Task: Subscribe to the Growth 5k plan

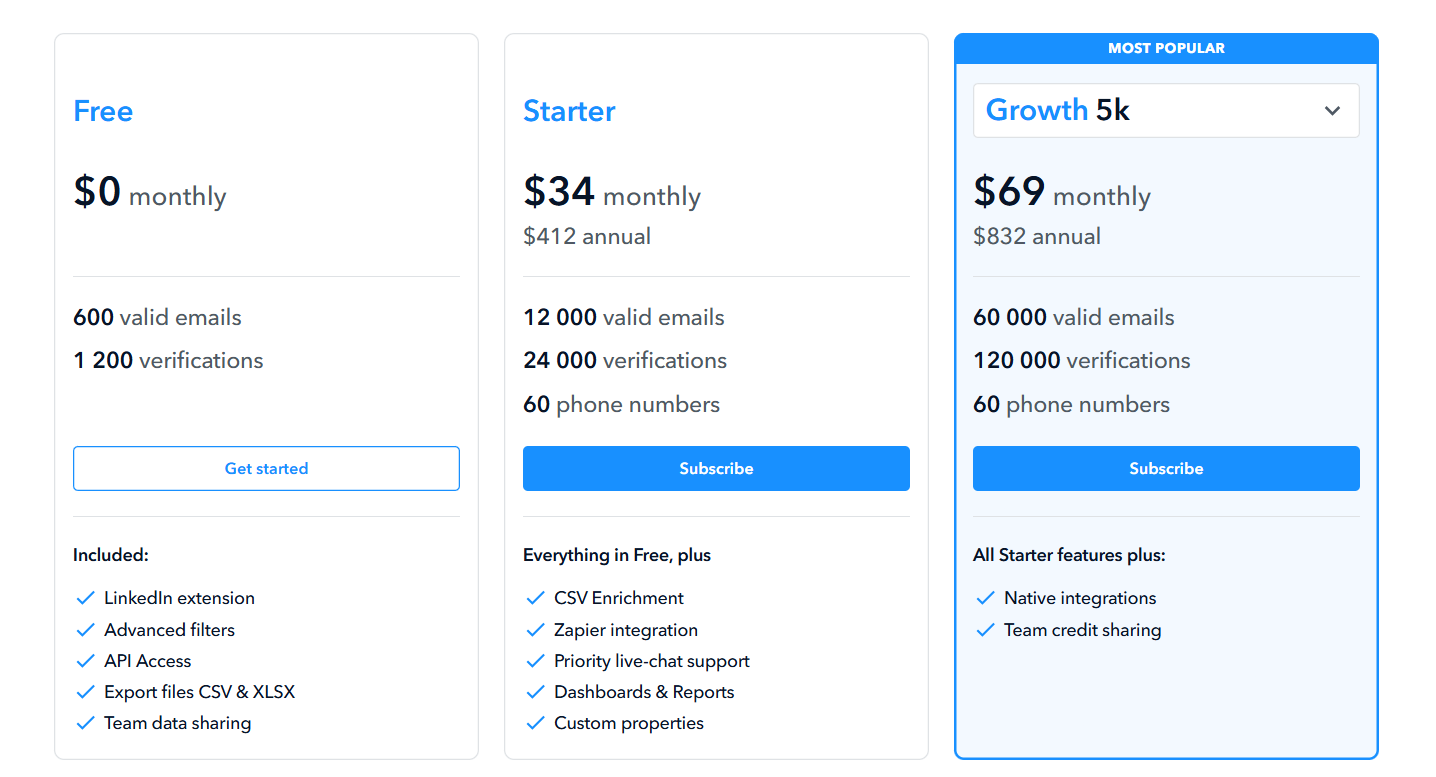Action: coord(1166,468)
